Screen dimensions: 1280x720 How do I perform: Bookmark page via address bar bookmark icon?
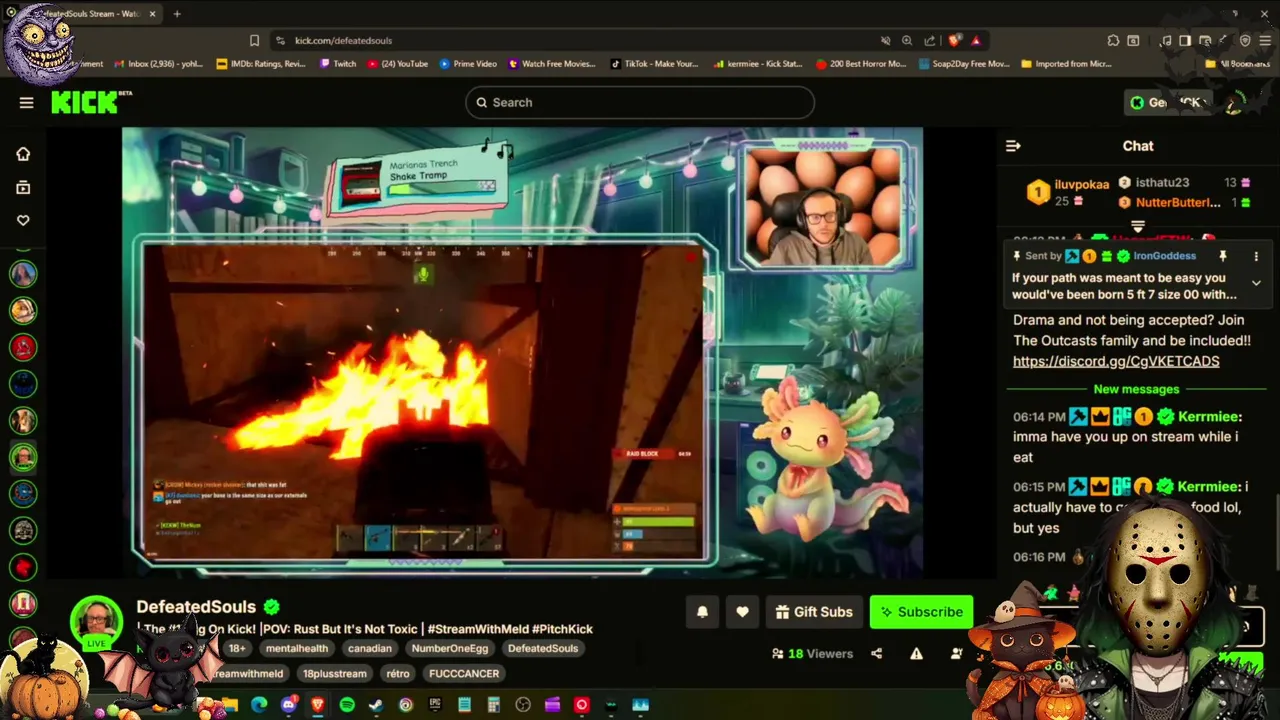(254, 40)
